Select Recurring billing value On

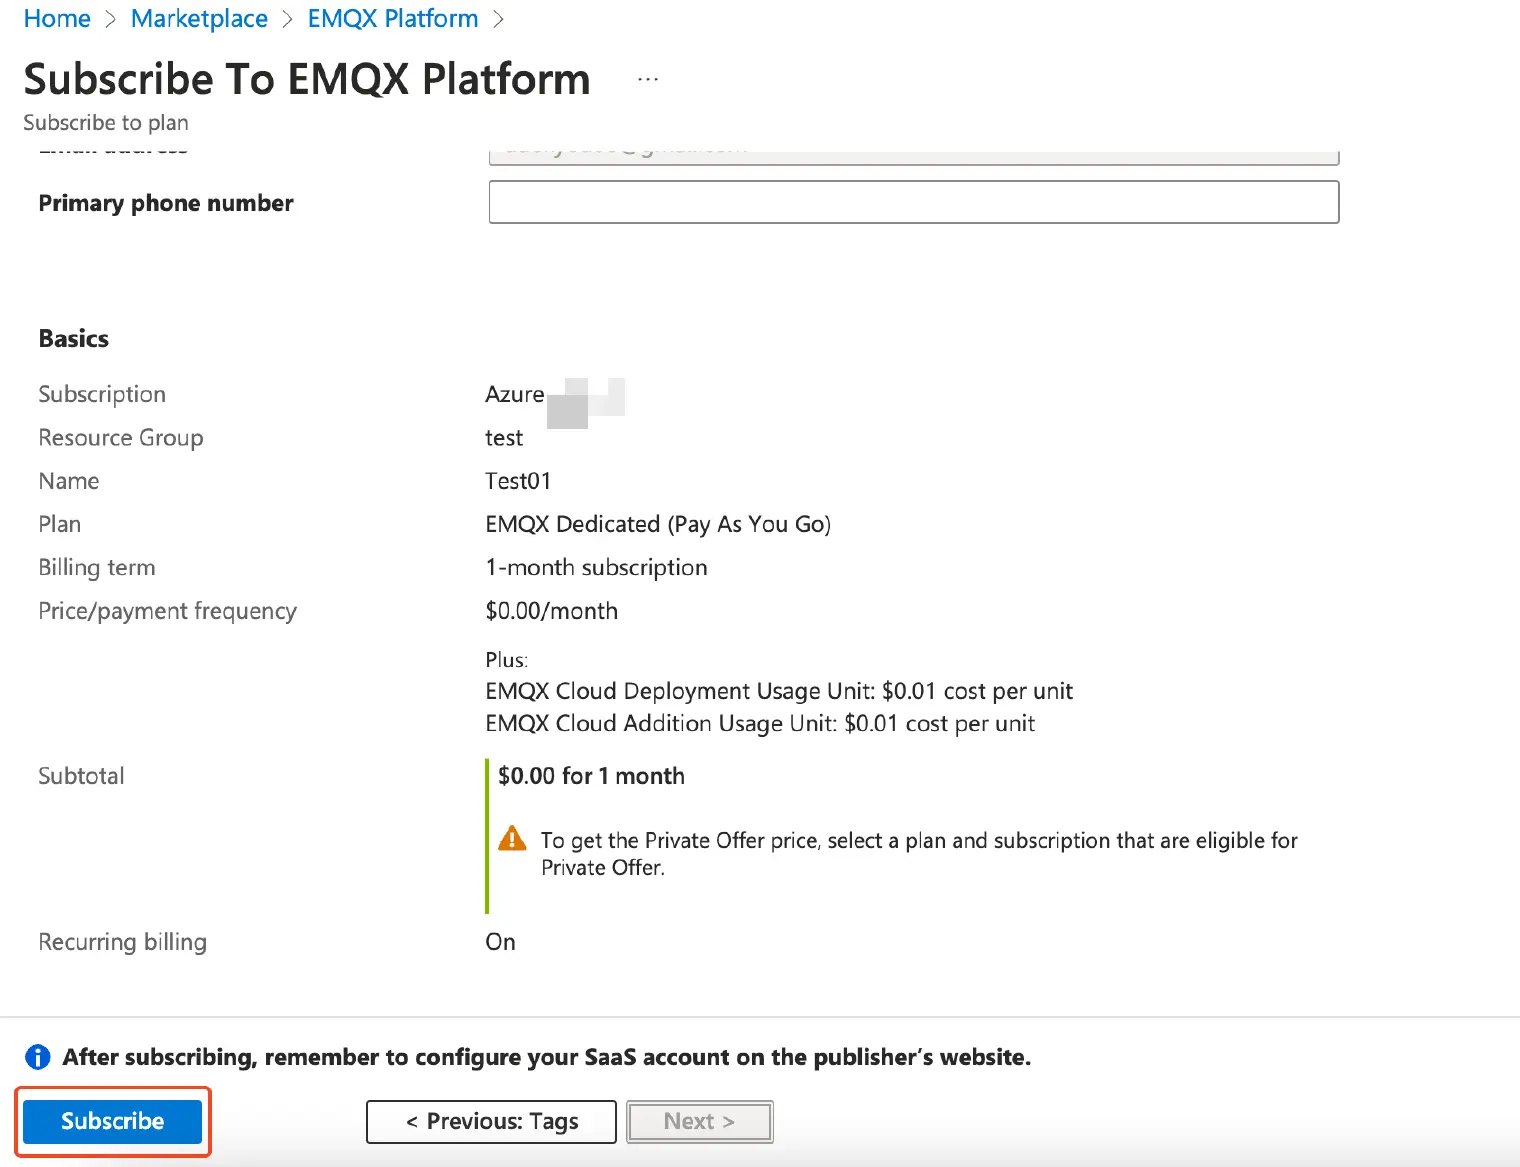click(x=501, y=942)
